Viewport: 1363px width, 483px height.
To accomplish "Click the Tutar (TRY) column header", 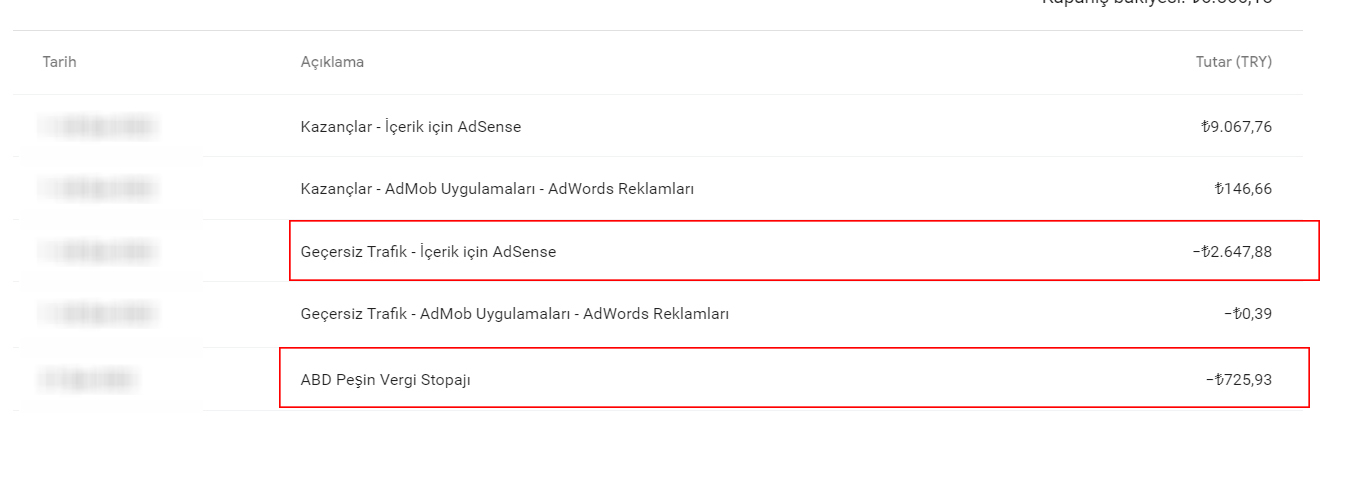I will [x=1234, y=62].
